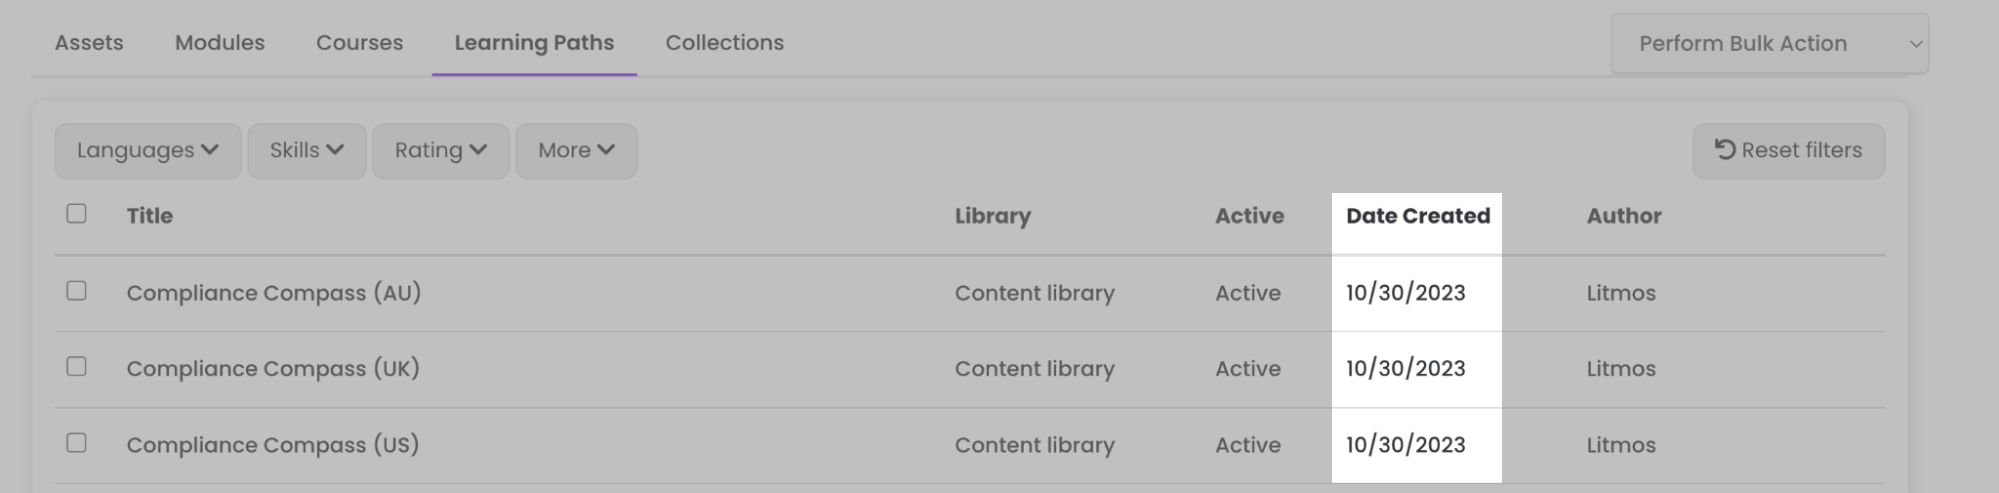Viewport: 1999px width, 493px height.
Task: Switch to the Assets tab
Action: tap(89, 43)
